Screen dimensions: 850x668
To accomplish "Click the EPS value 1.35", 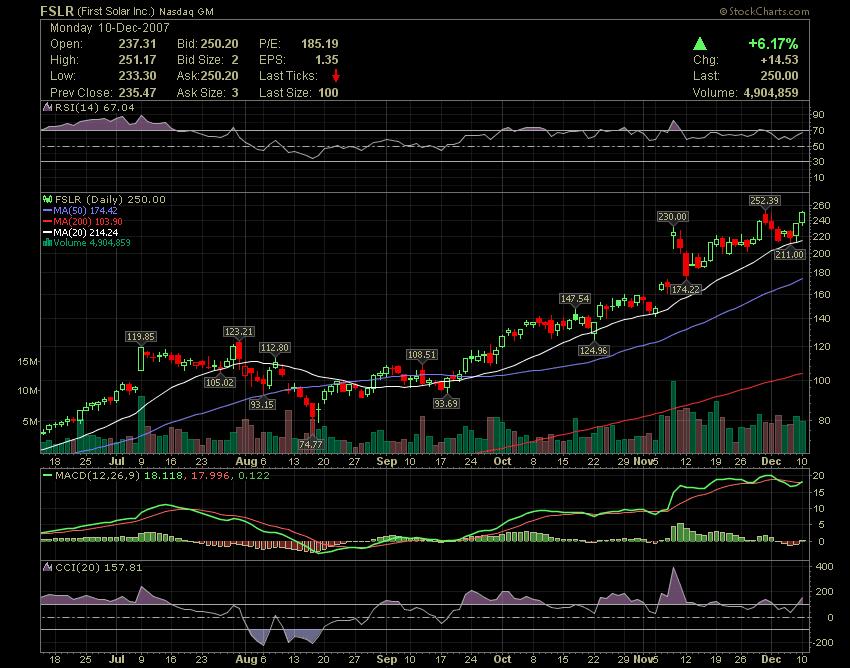I will coord(327,60).
